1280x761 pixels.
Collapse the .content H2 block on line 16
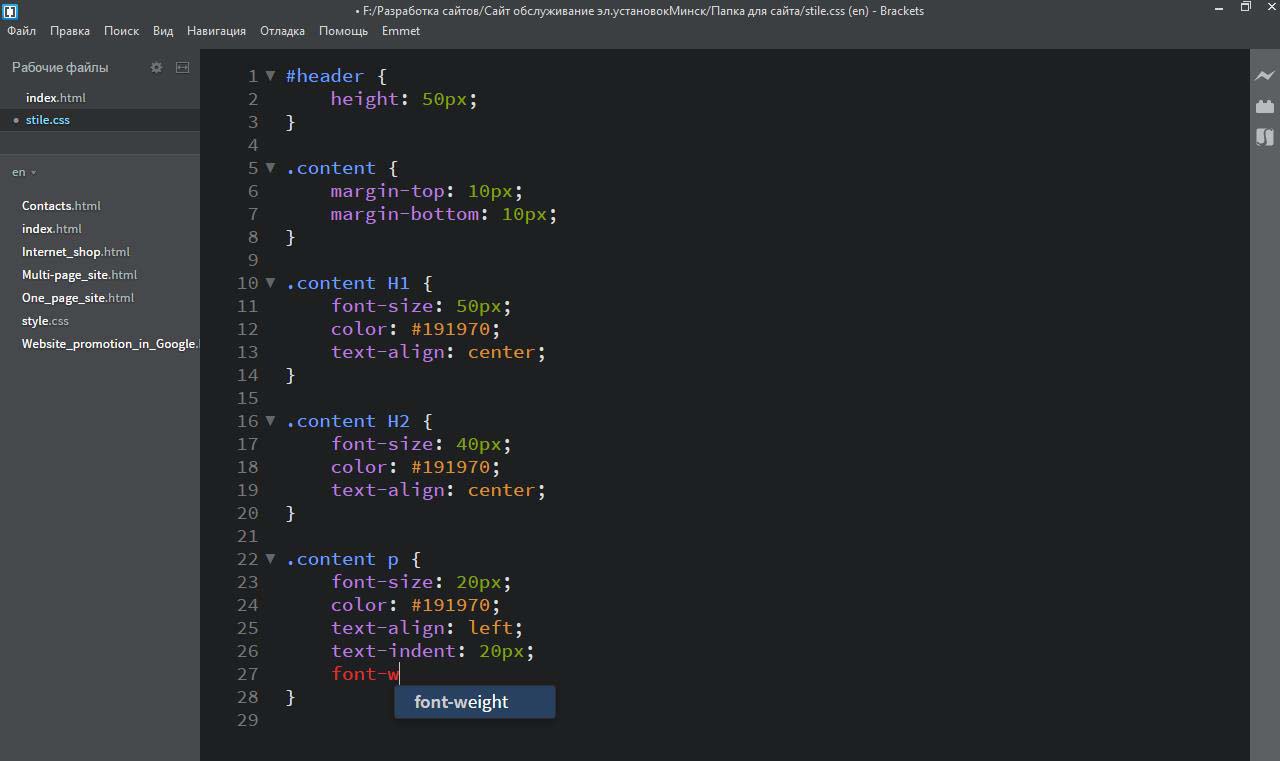coord(271,421)
